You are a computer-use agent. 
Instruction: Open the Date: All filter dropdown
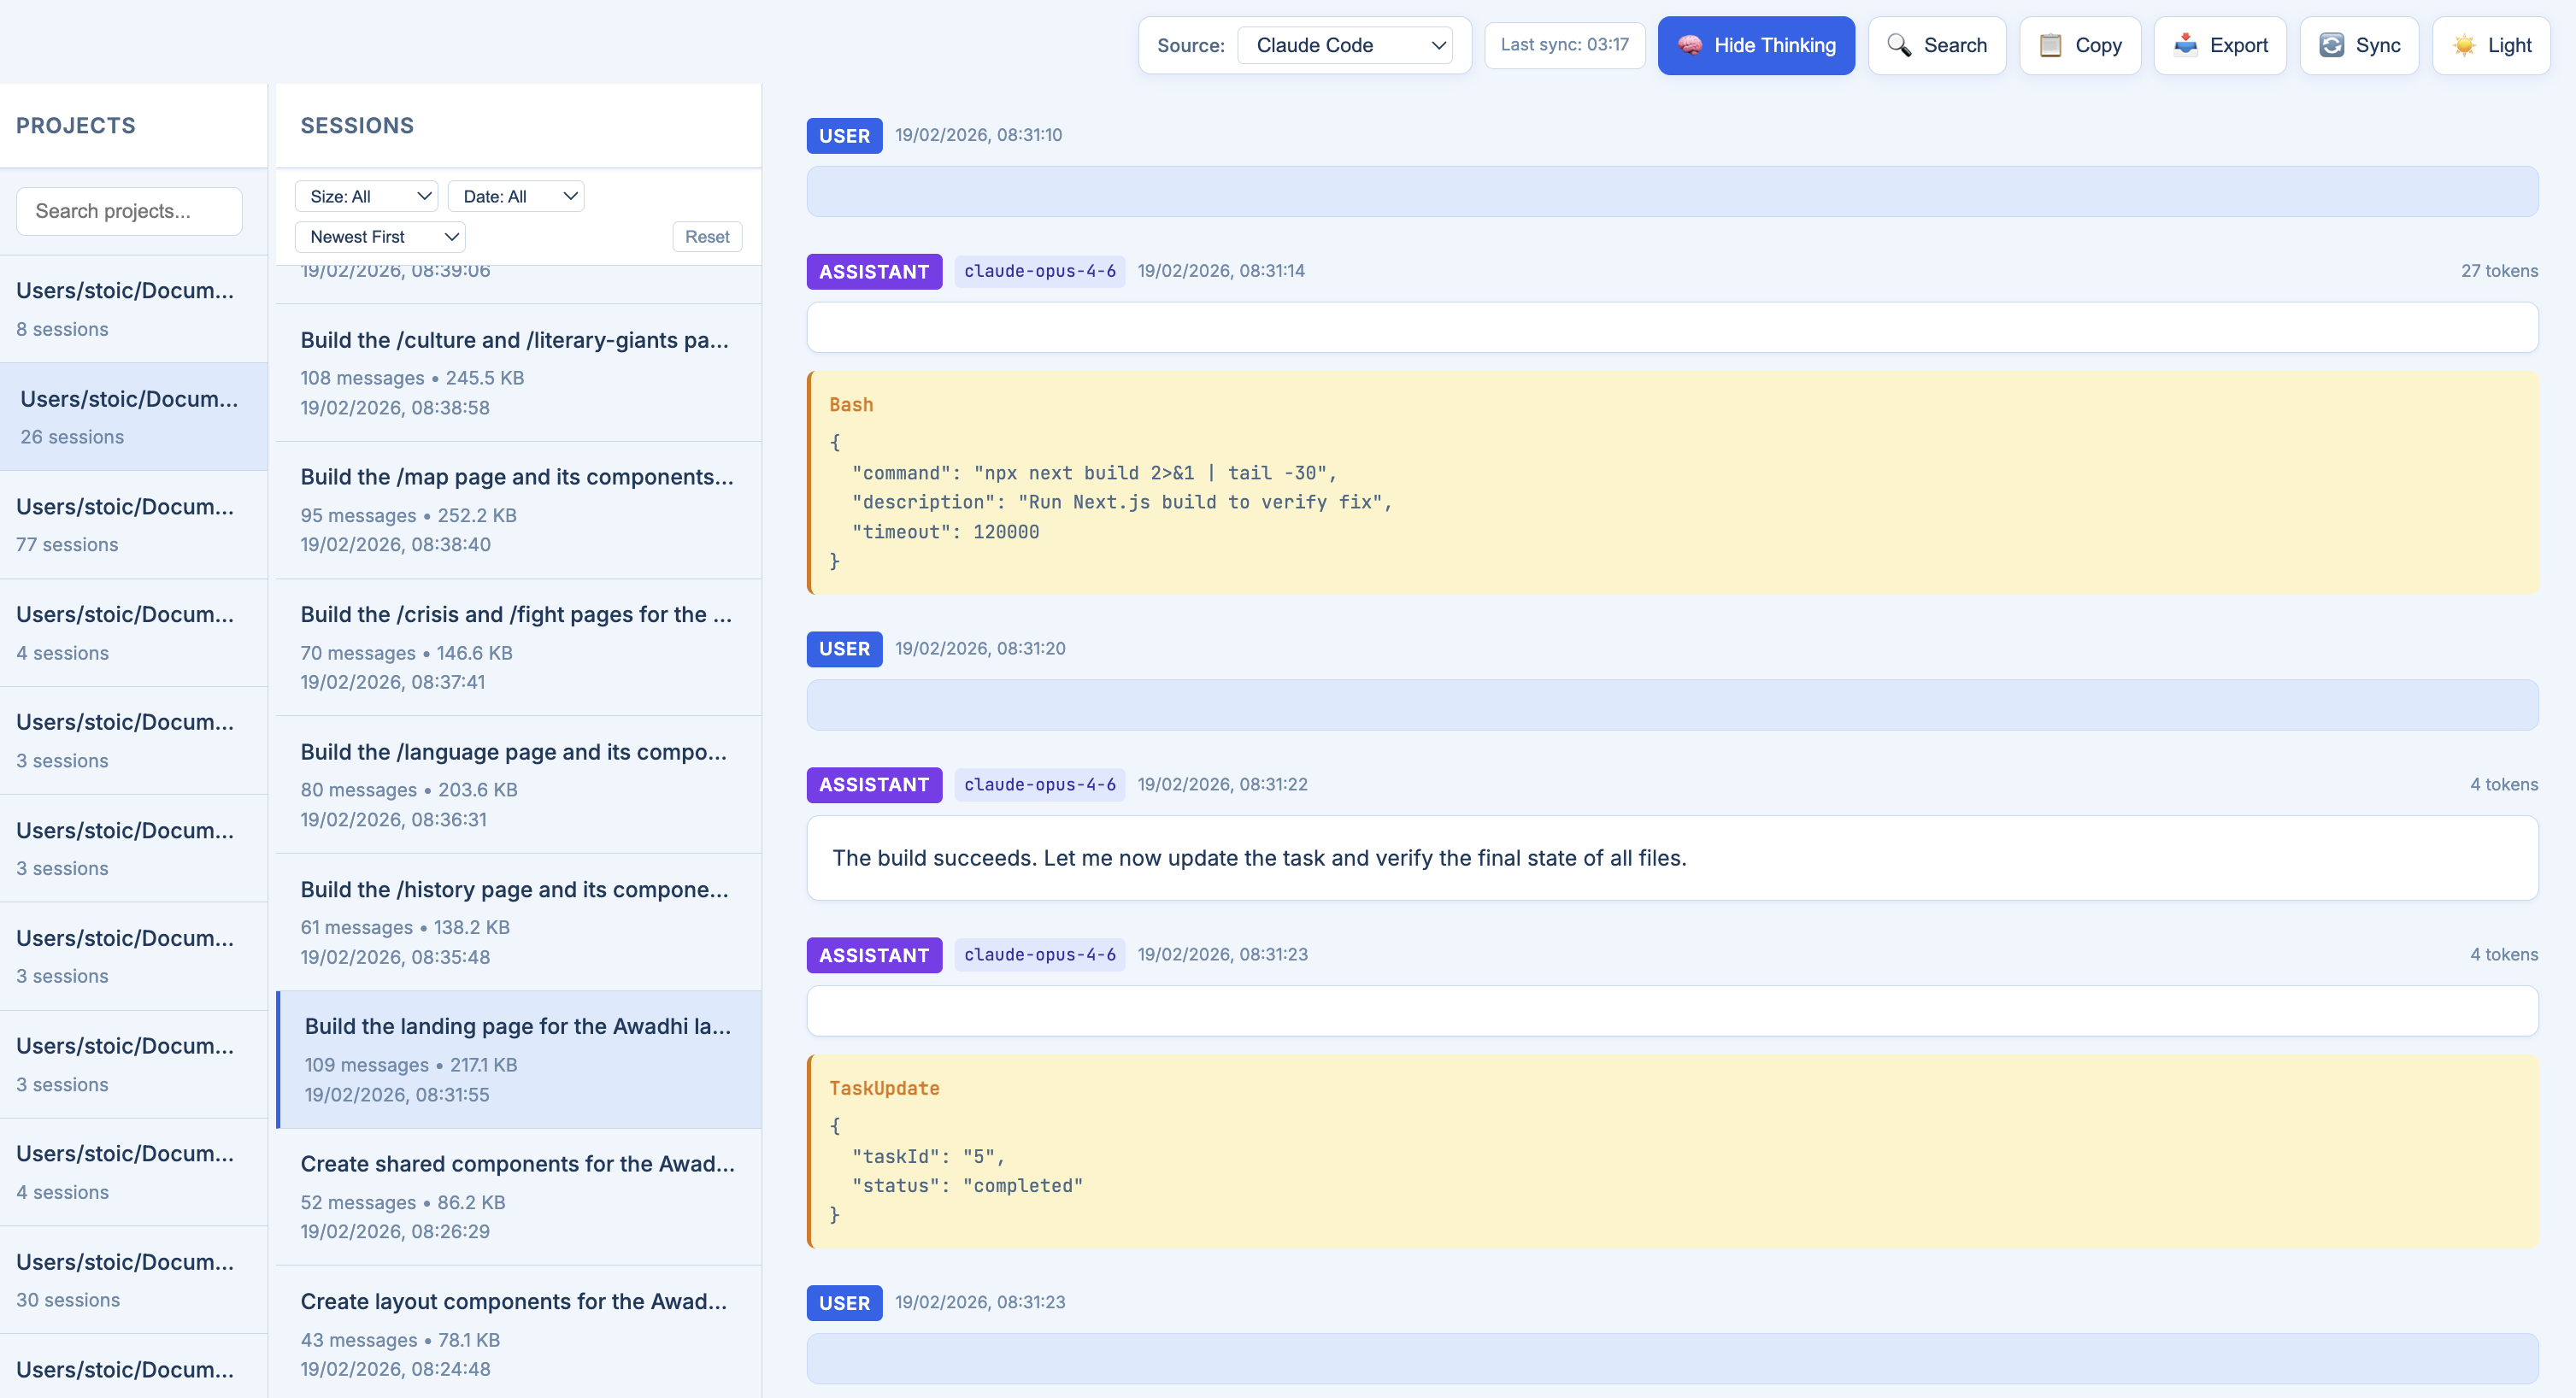(516, 196)
